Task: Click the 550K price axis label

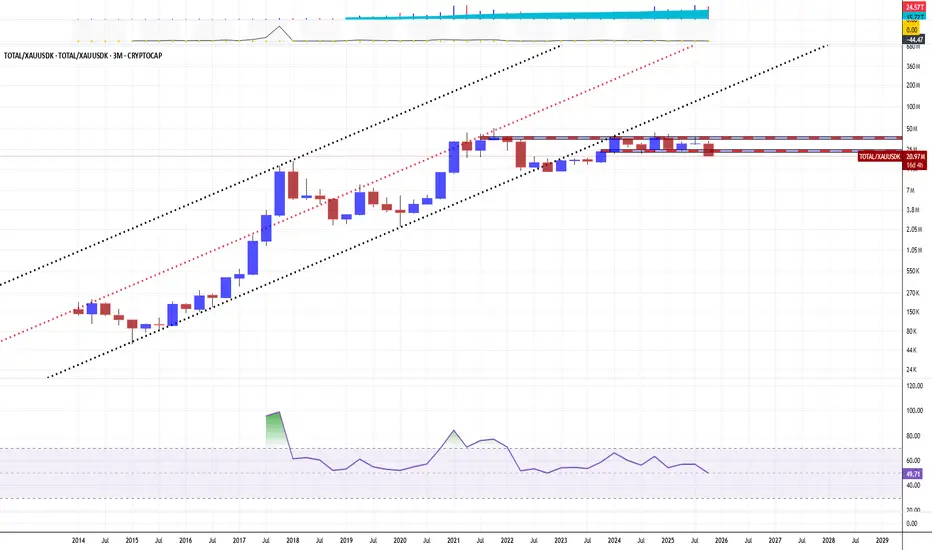Action: click(913, 271)
